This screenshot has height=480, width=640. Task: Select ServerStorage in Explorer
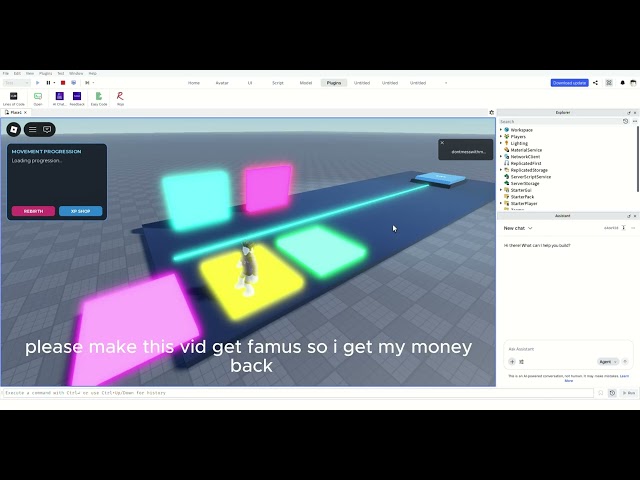(525, 183)
